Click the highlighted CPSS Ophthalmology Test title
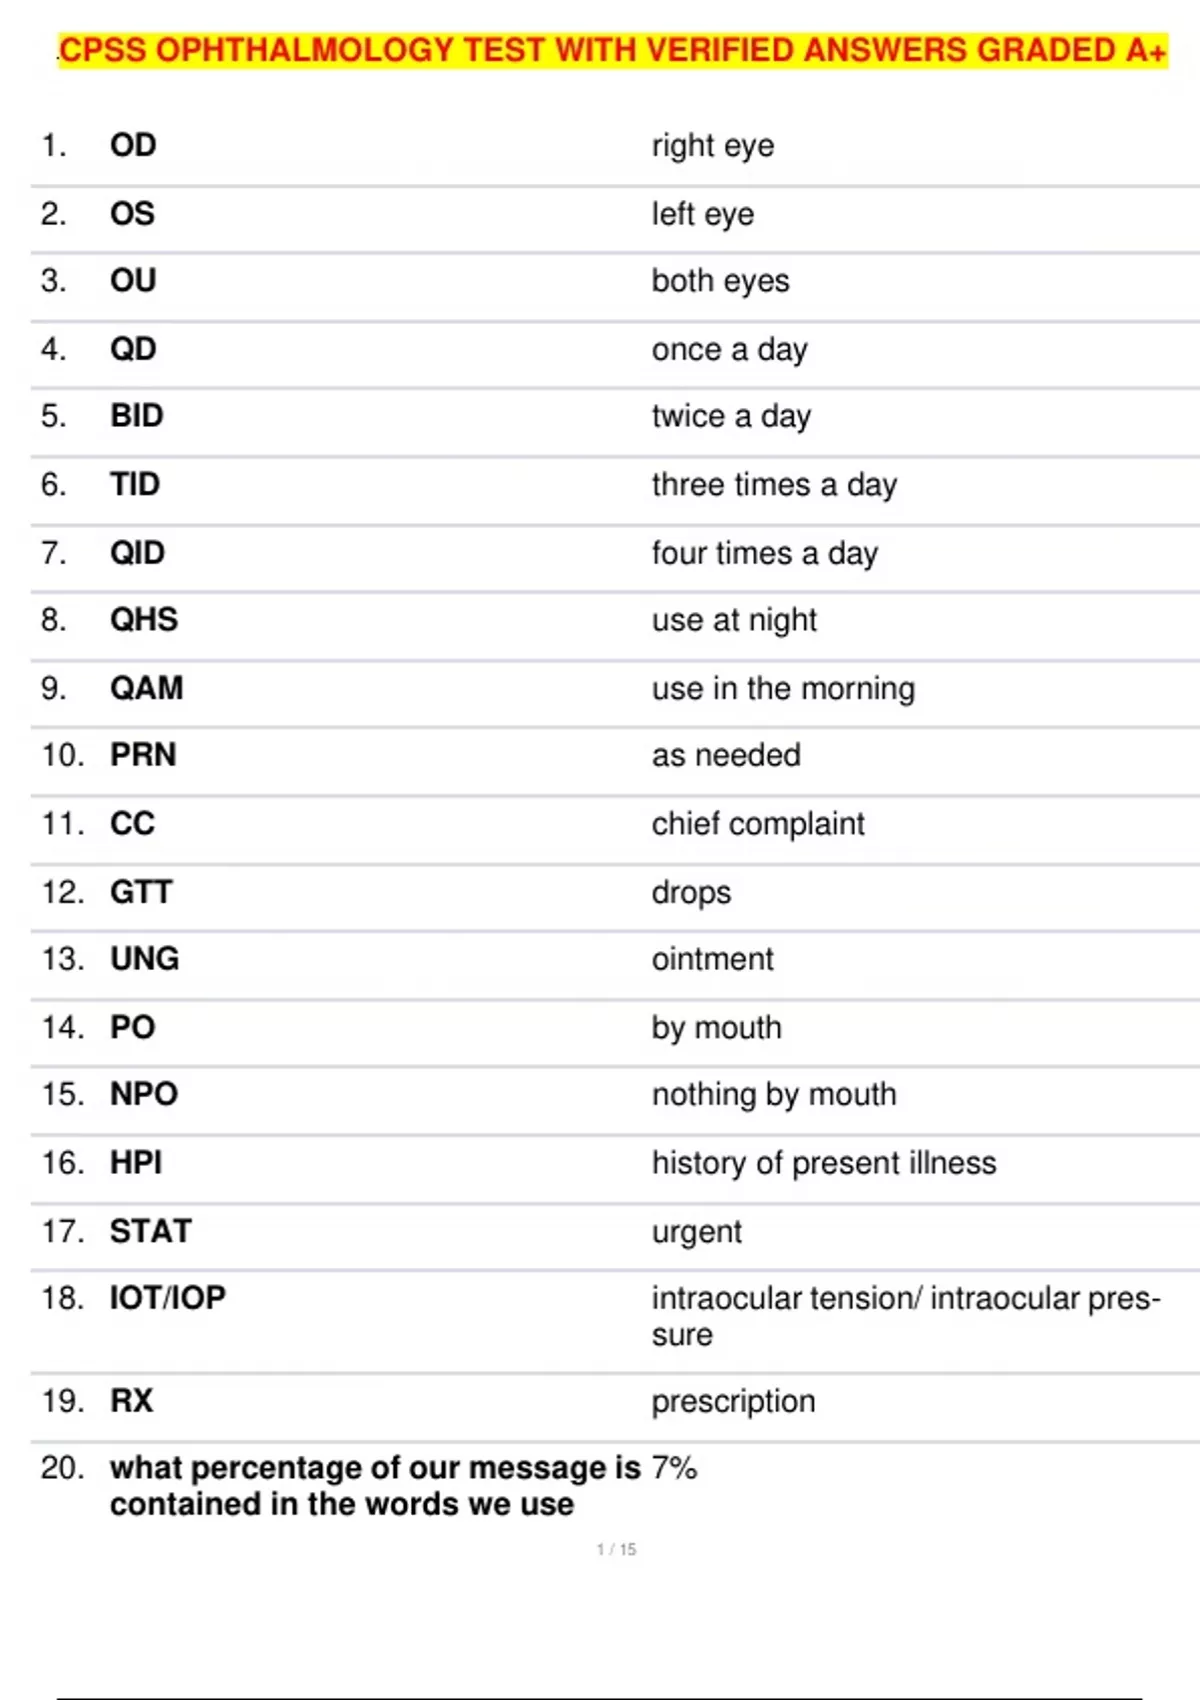The width and height of the screenshot is (1200, 1700). [613, 50]
